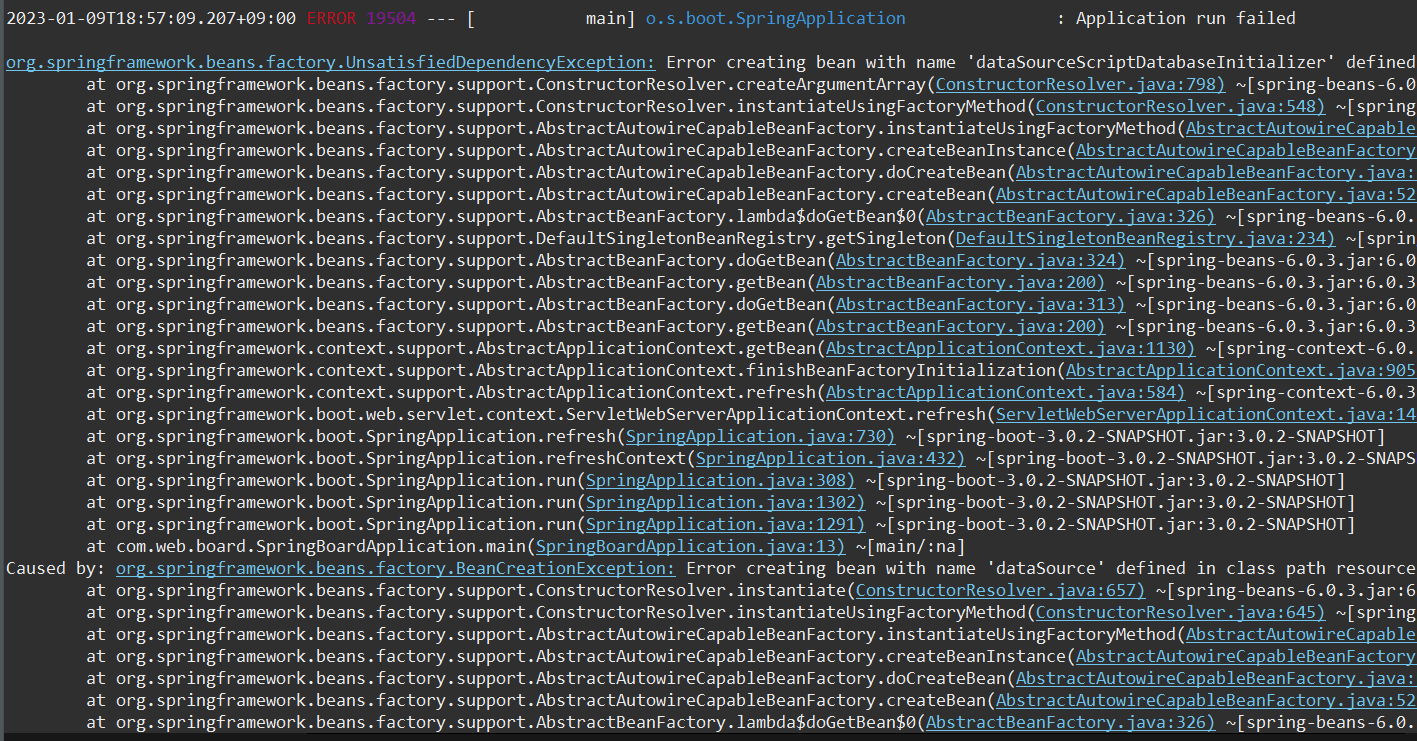This screenshot has width=1417, height=741.
Task: Open the UnsatisfiedDependencyException class link
Action: click(331, 62)
